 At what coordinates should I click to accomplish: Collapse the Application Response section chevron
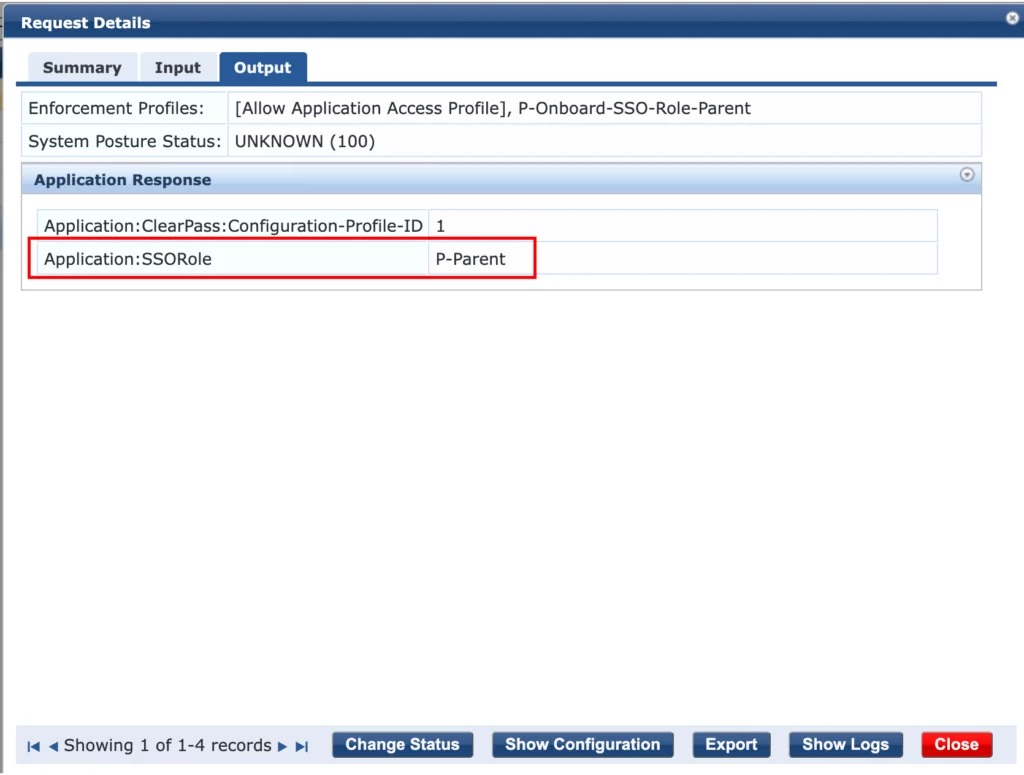966,174
